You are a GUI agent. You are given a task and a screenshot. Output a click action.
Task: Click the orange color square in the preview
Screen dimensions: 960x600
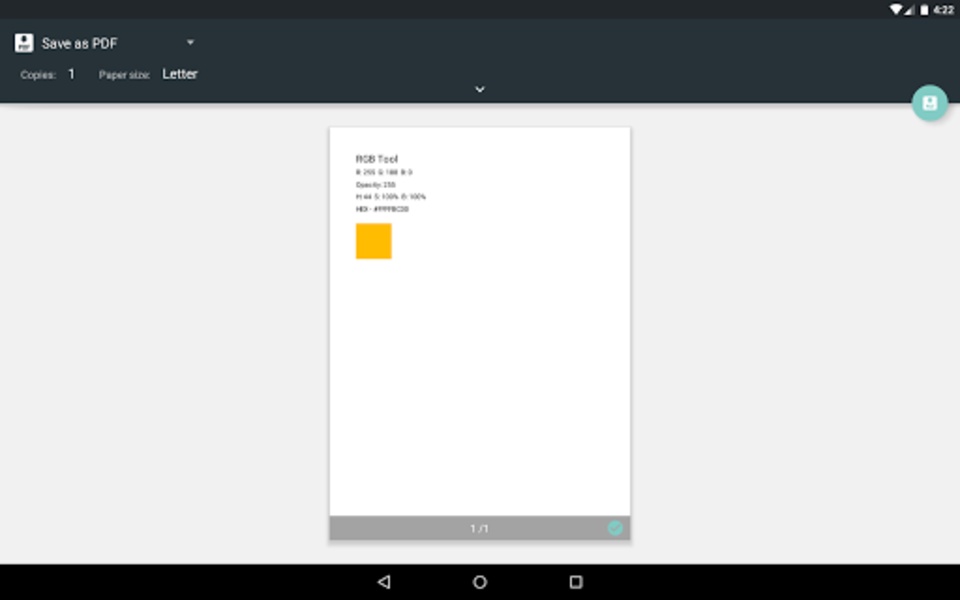pyautogui.click(x=373, y=241)
